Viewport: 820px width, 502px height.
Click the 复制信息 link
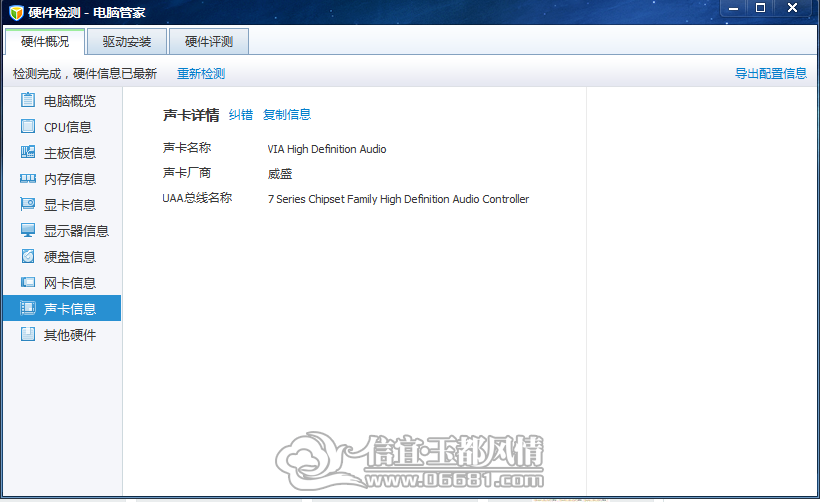[x=287, y=115]
